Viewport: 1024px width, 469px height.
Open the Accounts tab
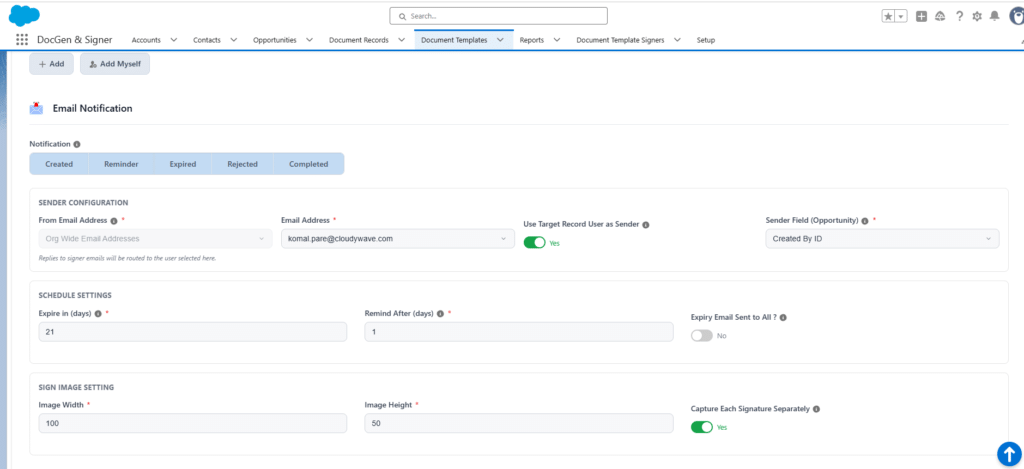146,40
